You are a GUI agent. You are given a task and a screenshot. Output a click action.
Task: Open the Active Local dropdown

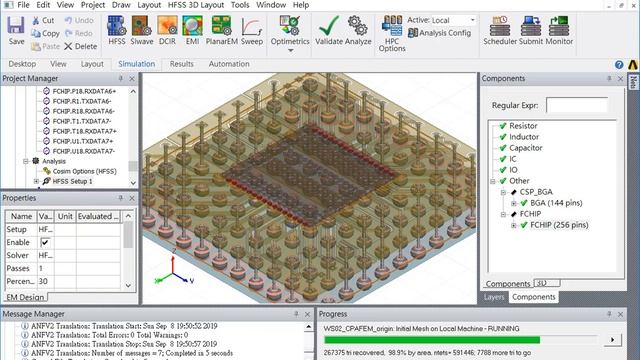(x=473, y=20)
